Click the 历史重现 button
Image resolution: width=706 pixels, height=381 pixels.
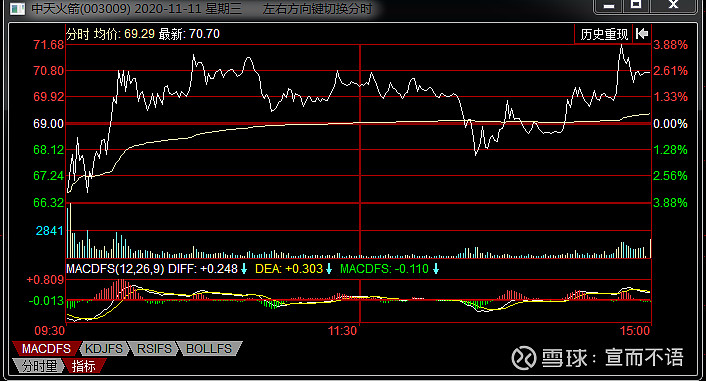603,34
